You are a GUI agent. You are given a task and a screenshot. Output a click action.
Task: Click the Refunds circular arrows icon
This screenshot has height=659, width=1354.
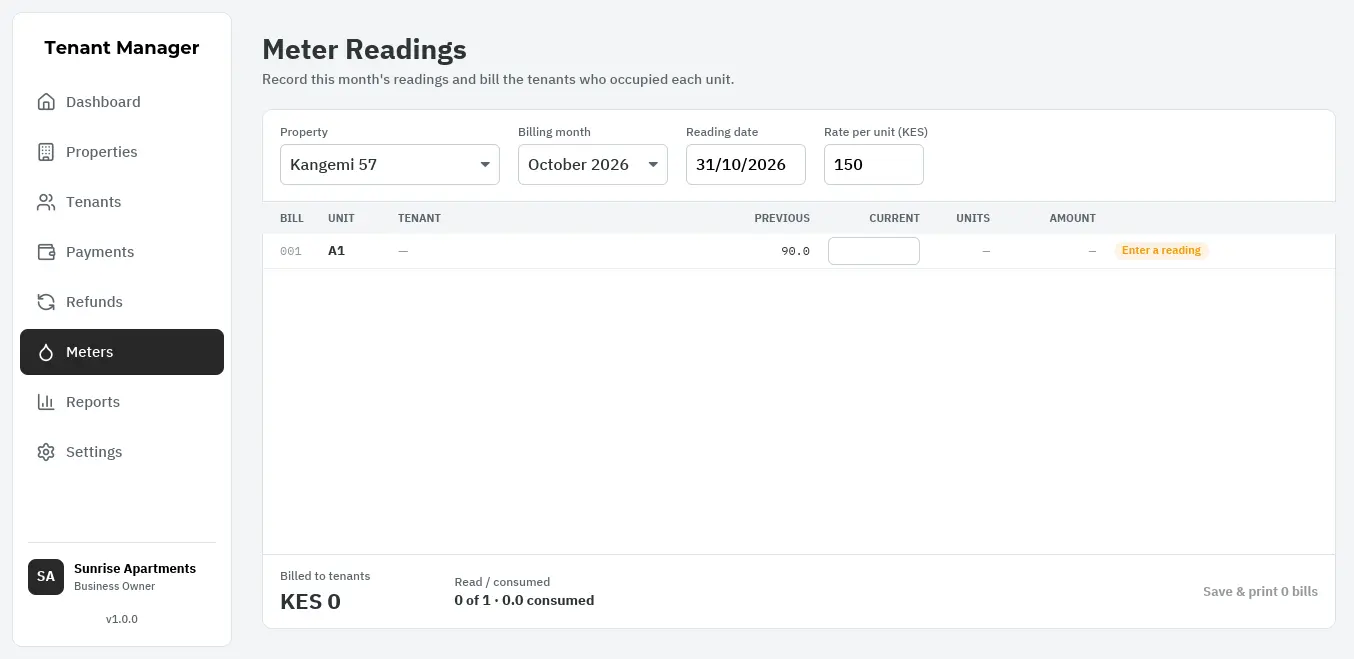click(x=46, y=302)
